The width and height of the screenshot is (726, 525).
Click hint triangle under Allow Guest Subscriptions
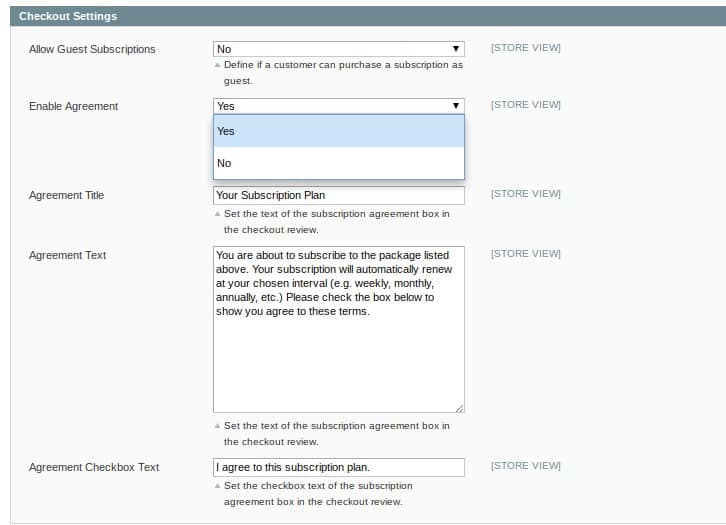pos(217,65)
